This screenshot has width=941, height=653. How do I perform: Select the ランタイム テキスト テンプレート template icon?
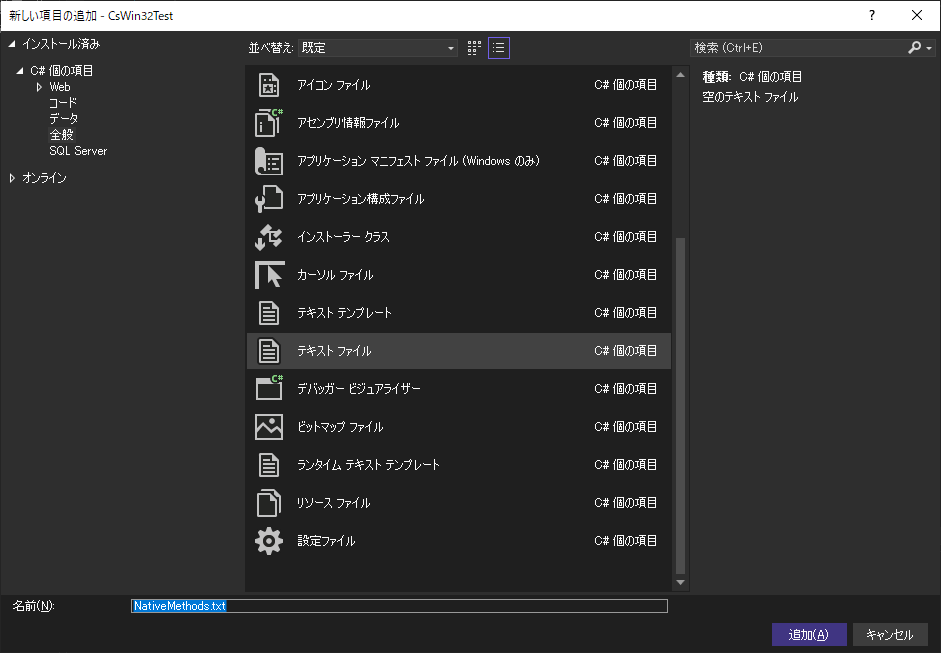tap(270, 464)
